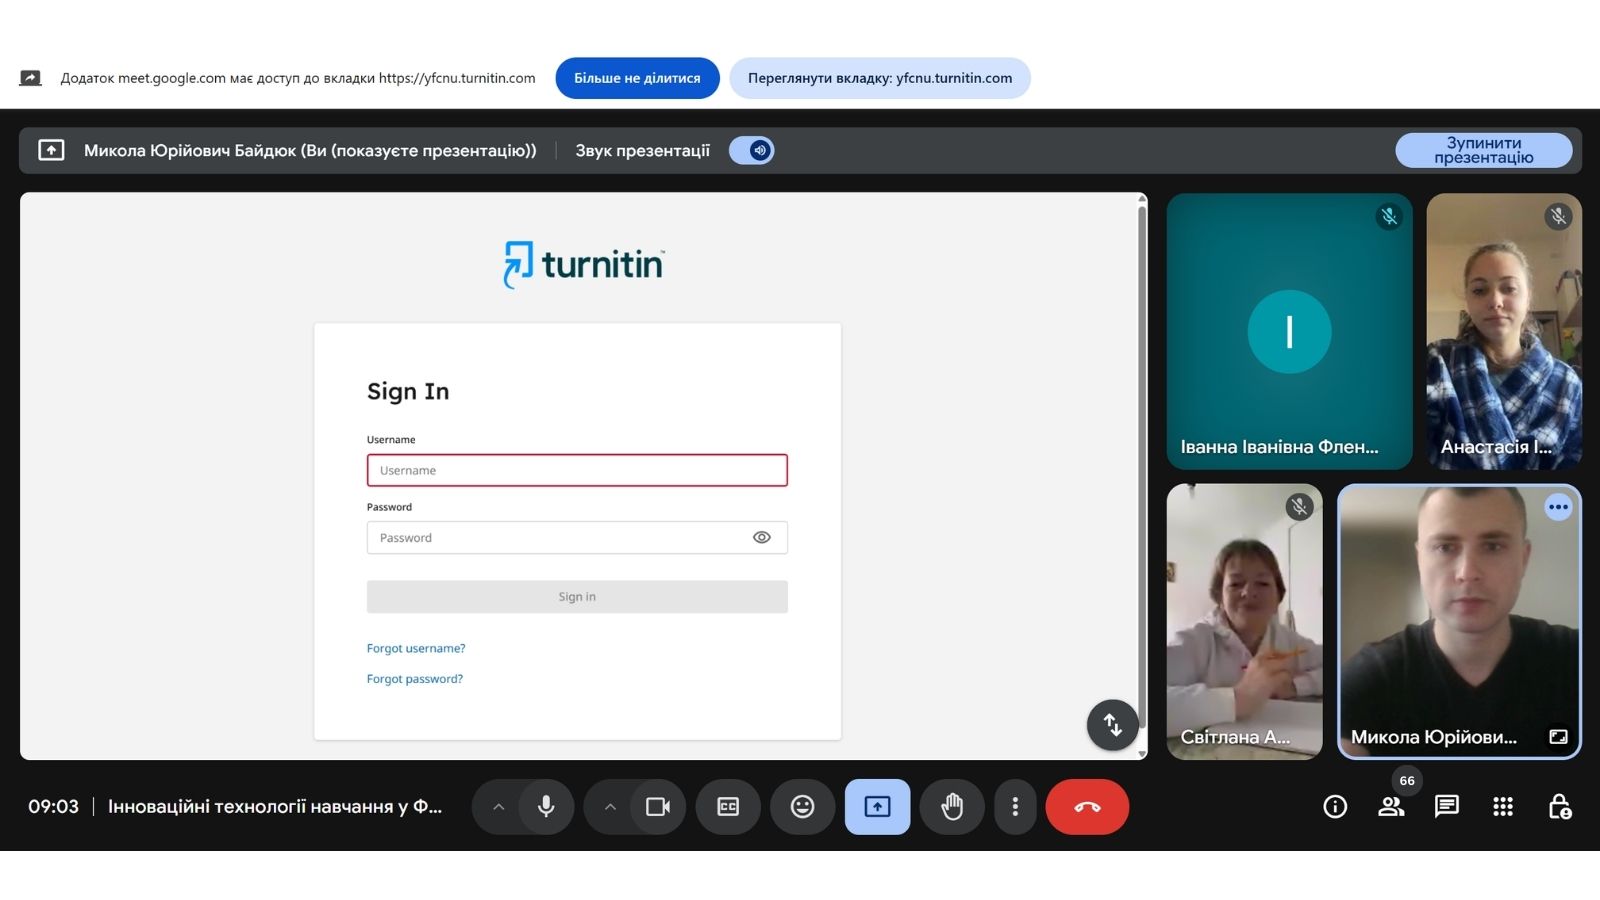Toggle the camera button
The width and height of the screenshot is (1600, 900).
coord(658,807)
